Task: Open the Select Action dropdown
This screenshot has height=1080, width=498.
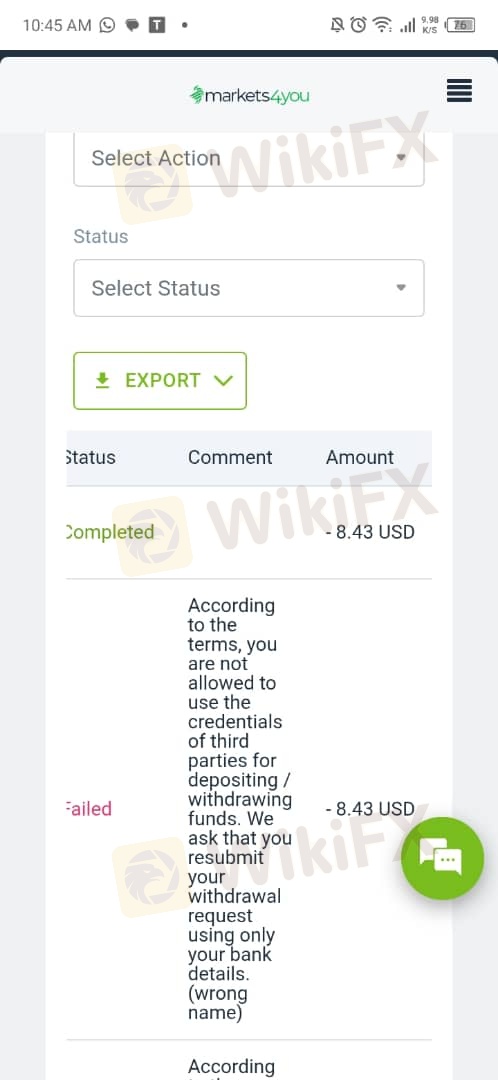Action: click(249, 158)
